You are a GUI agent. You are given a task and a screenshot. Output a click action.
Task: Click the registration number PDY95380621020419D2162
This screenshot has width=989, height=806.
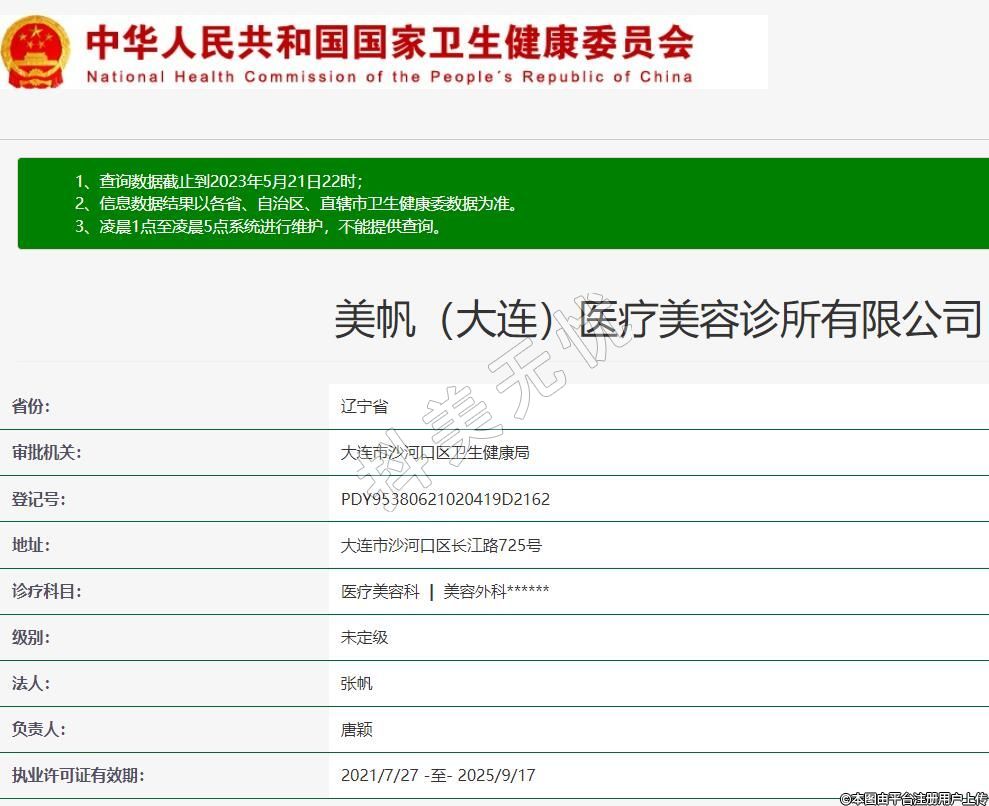point(445,499)
